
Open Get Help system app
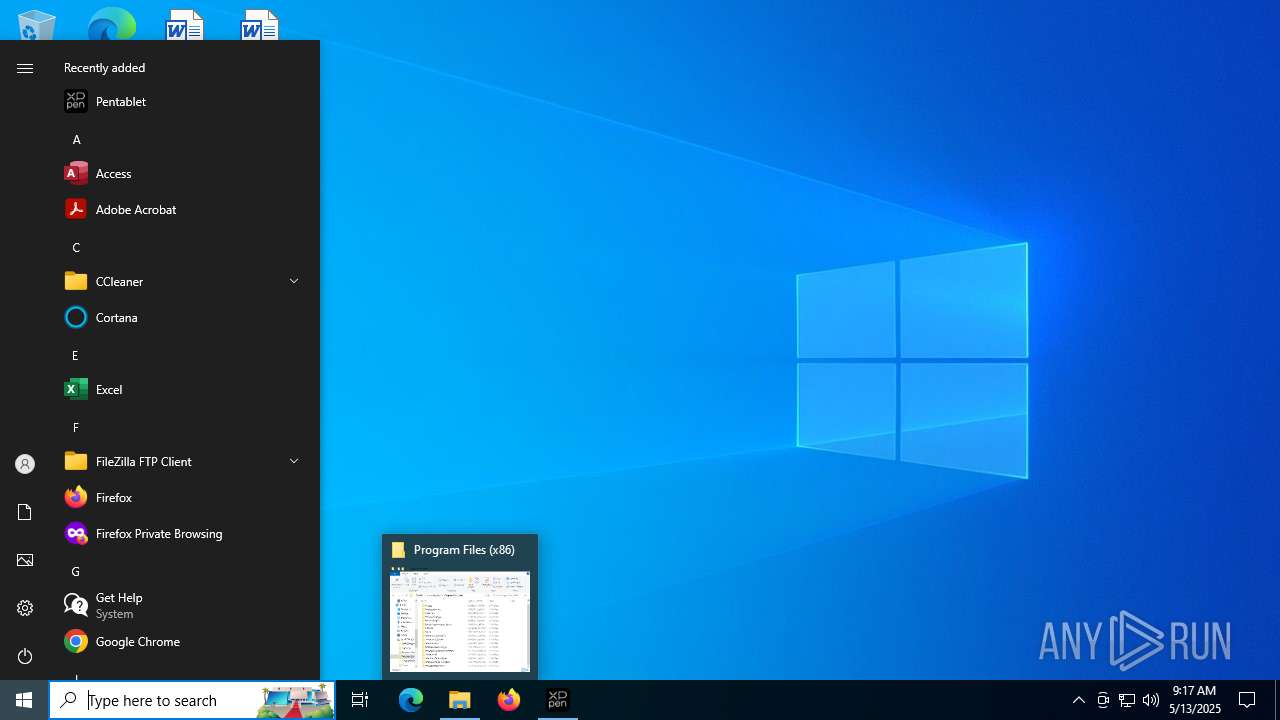[184, 605]
